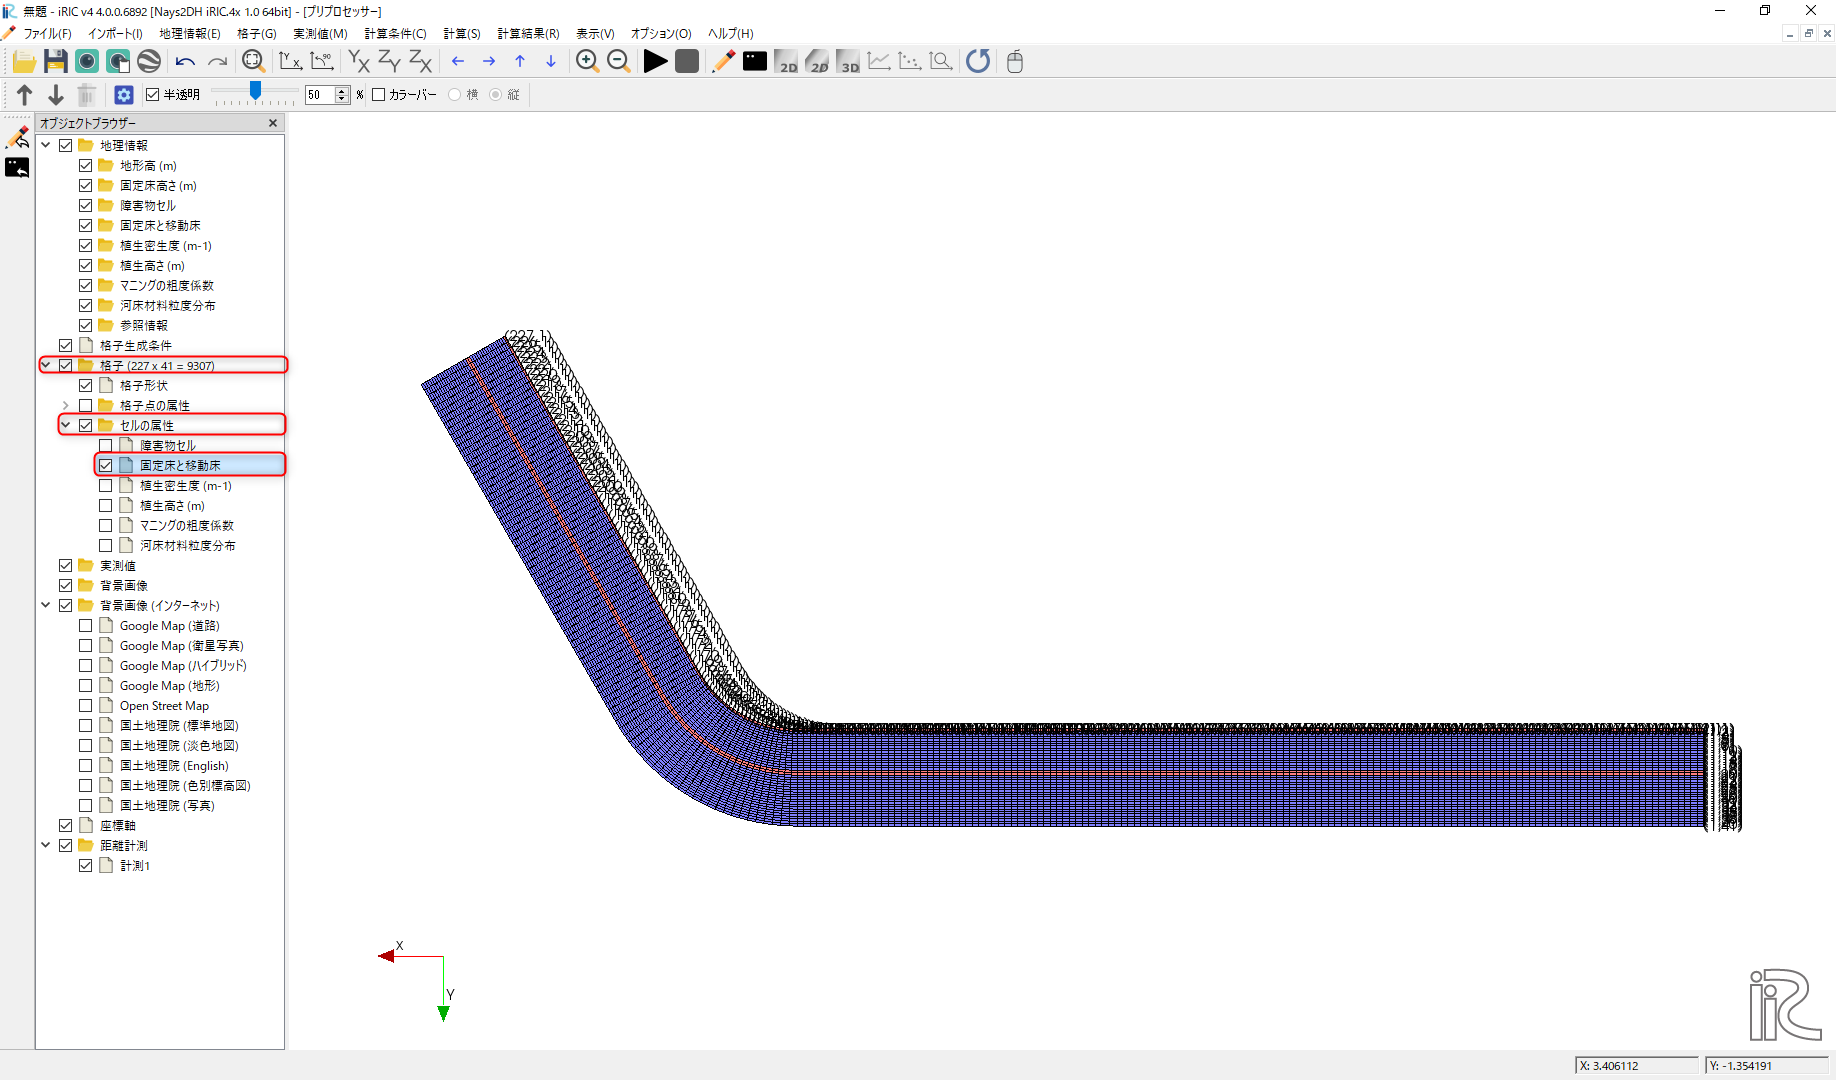Image resolution: width=1836 pixels, height=1080 pixels.
Task: Select 計測1 tree item
Action: [135, 866]
